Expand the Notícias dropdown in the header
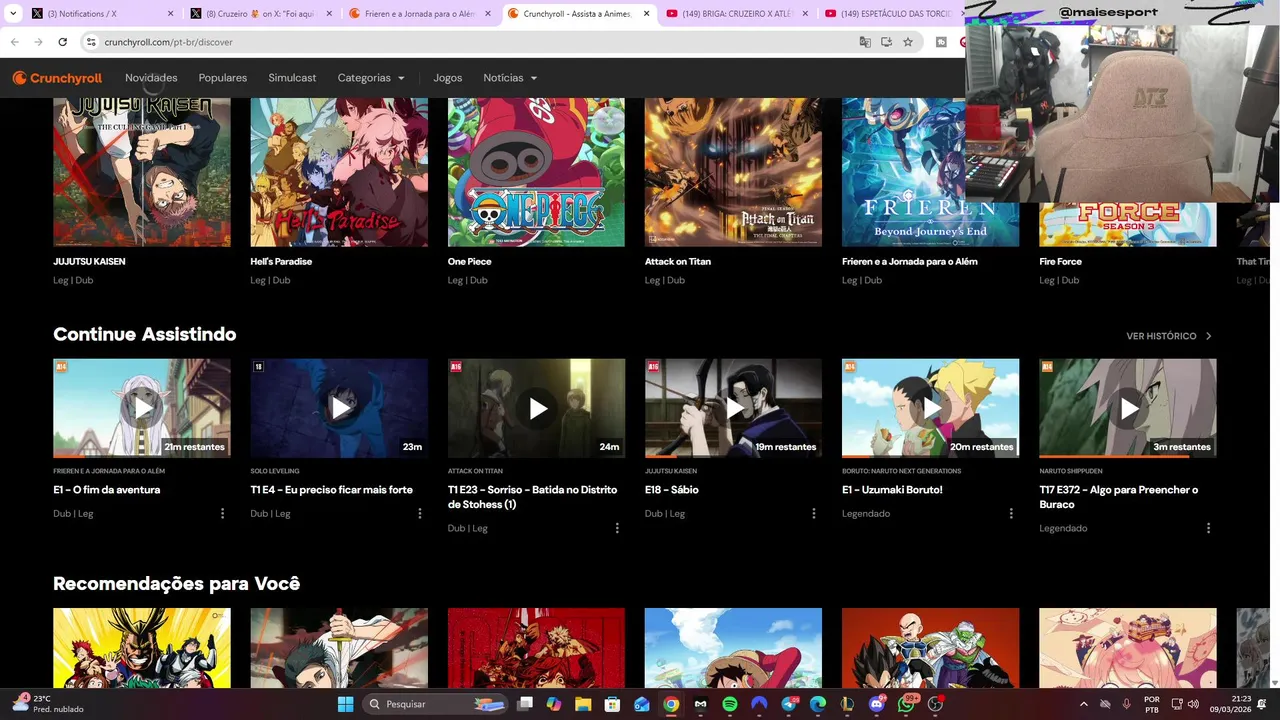Screen dimensions: 1280x720 pos(510,78)
